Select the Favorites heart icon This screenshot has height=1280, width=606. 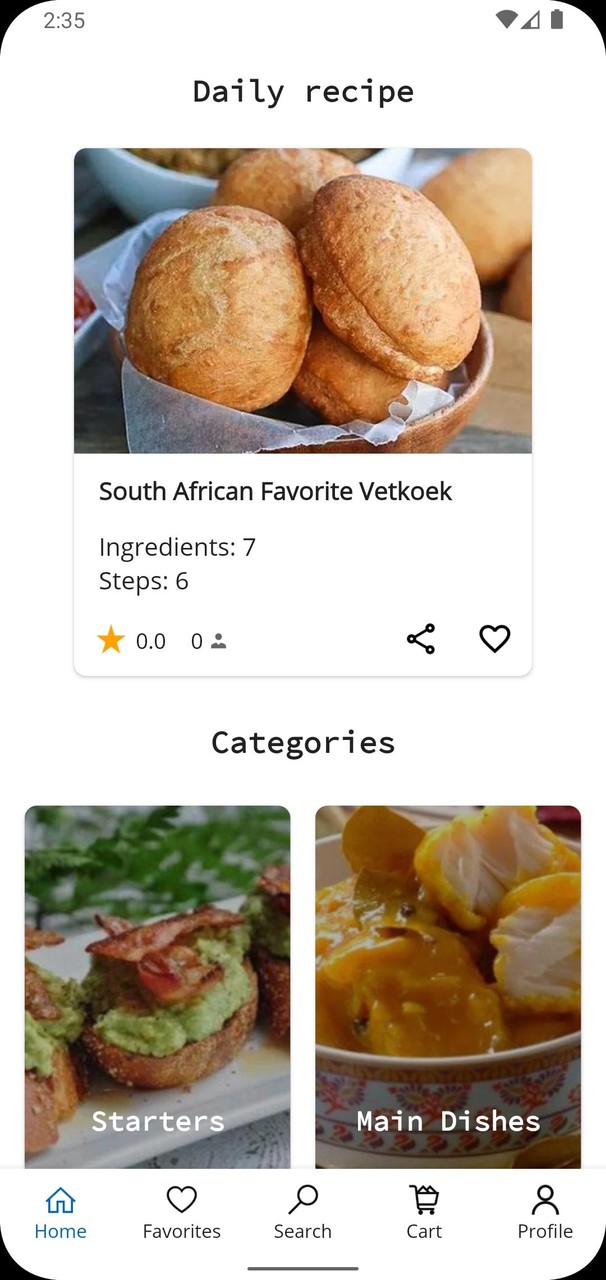(x=182, y=1199)
